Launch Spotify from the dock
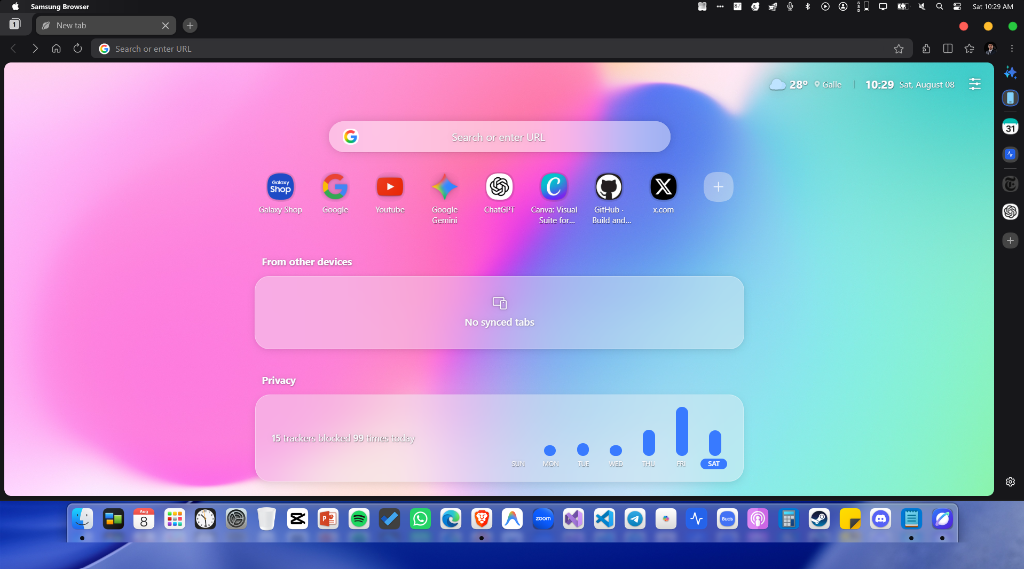 tap(359, 519)
